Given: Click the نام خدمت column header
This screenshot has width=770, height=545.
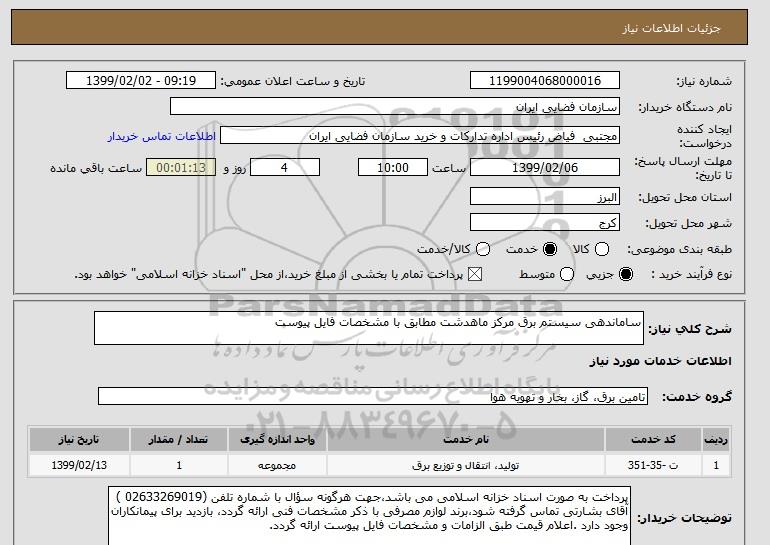Looking at the screenshot, I should tap(466, 439).
